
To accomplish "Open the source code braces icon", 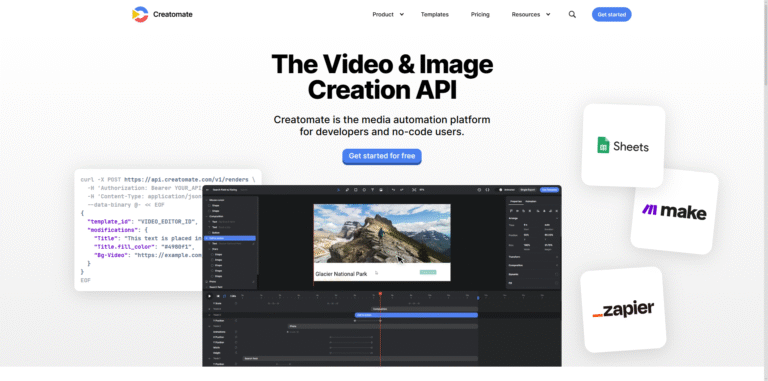I will 487,190.
